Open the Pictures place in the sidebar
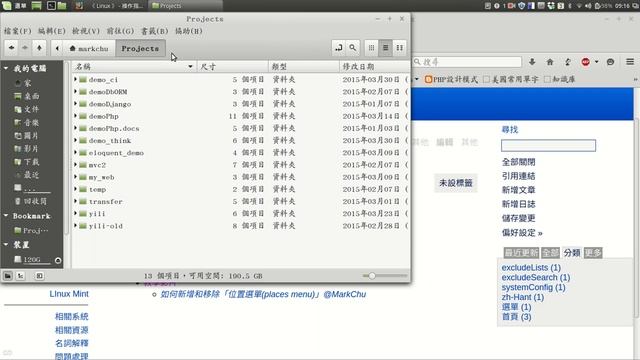640x360 pixels. [x=27, y=136]
